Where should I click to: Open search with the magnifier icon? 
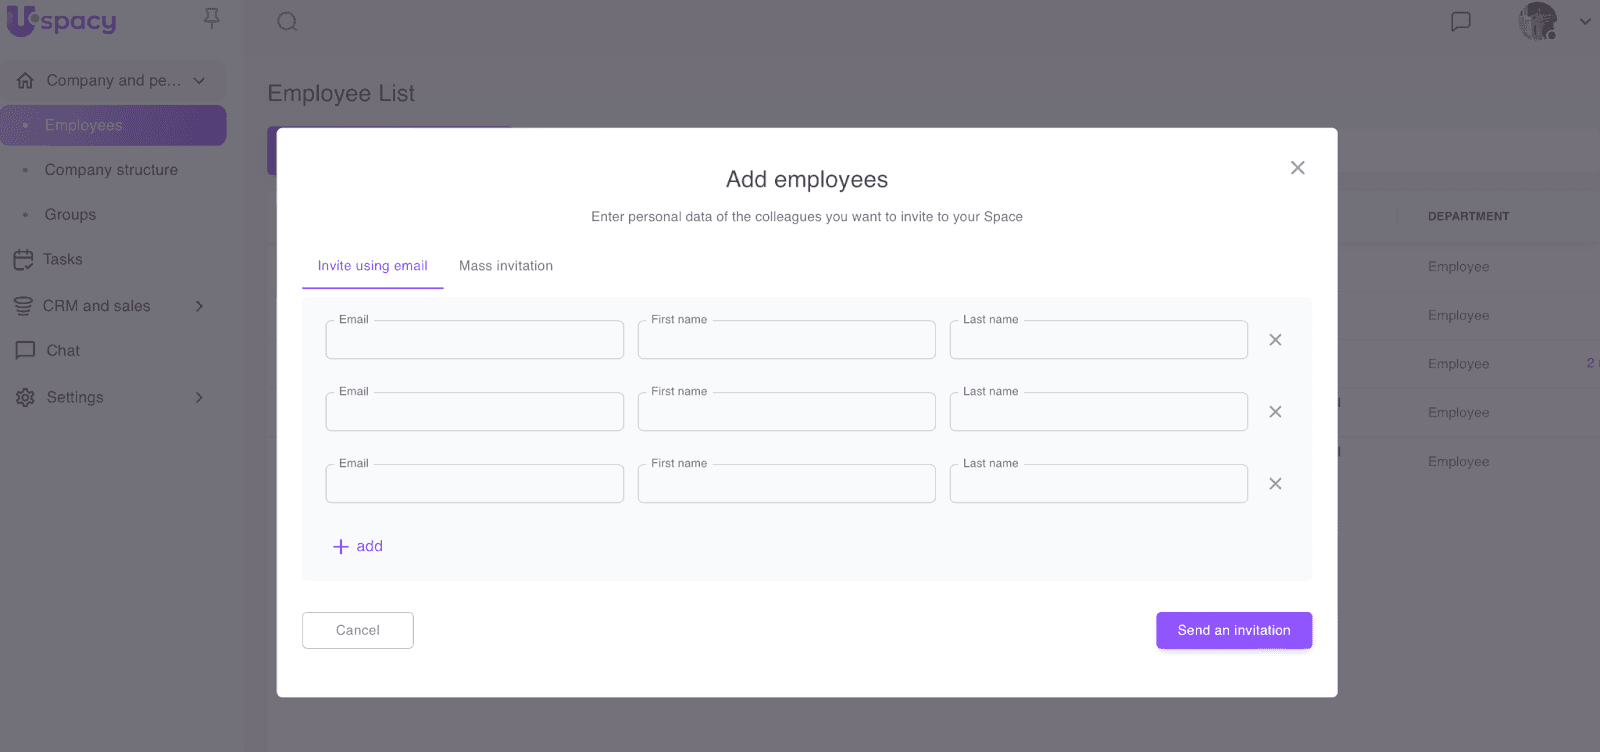click(287, 21)
